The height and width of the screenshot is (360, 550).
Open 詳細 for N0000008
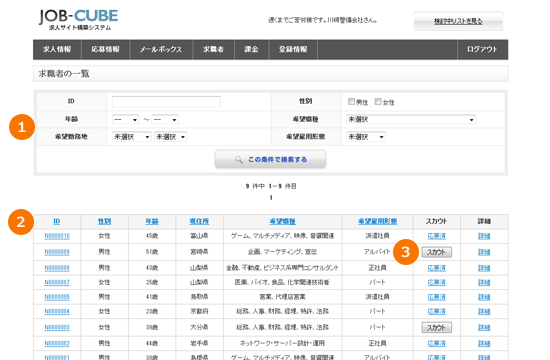coord(484,268)
